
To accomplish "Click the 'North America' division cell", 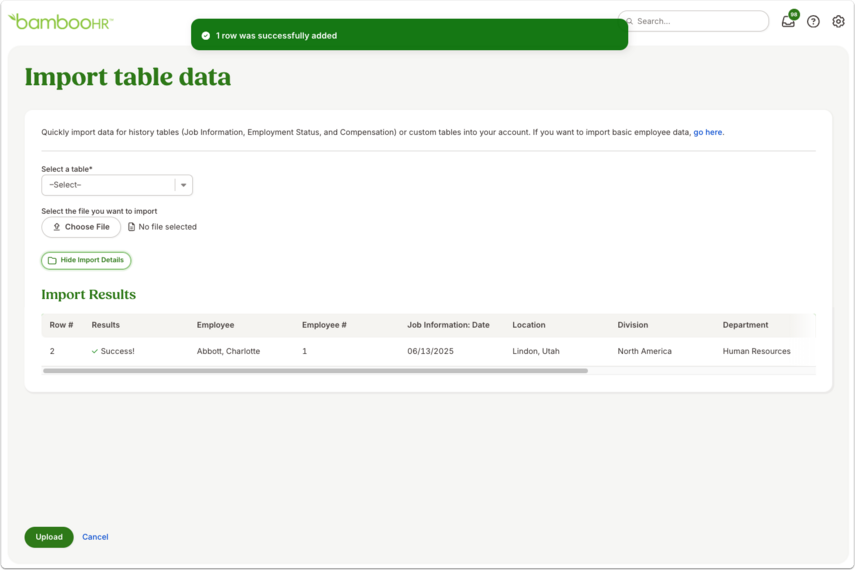I will [645, 351].
